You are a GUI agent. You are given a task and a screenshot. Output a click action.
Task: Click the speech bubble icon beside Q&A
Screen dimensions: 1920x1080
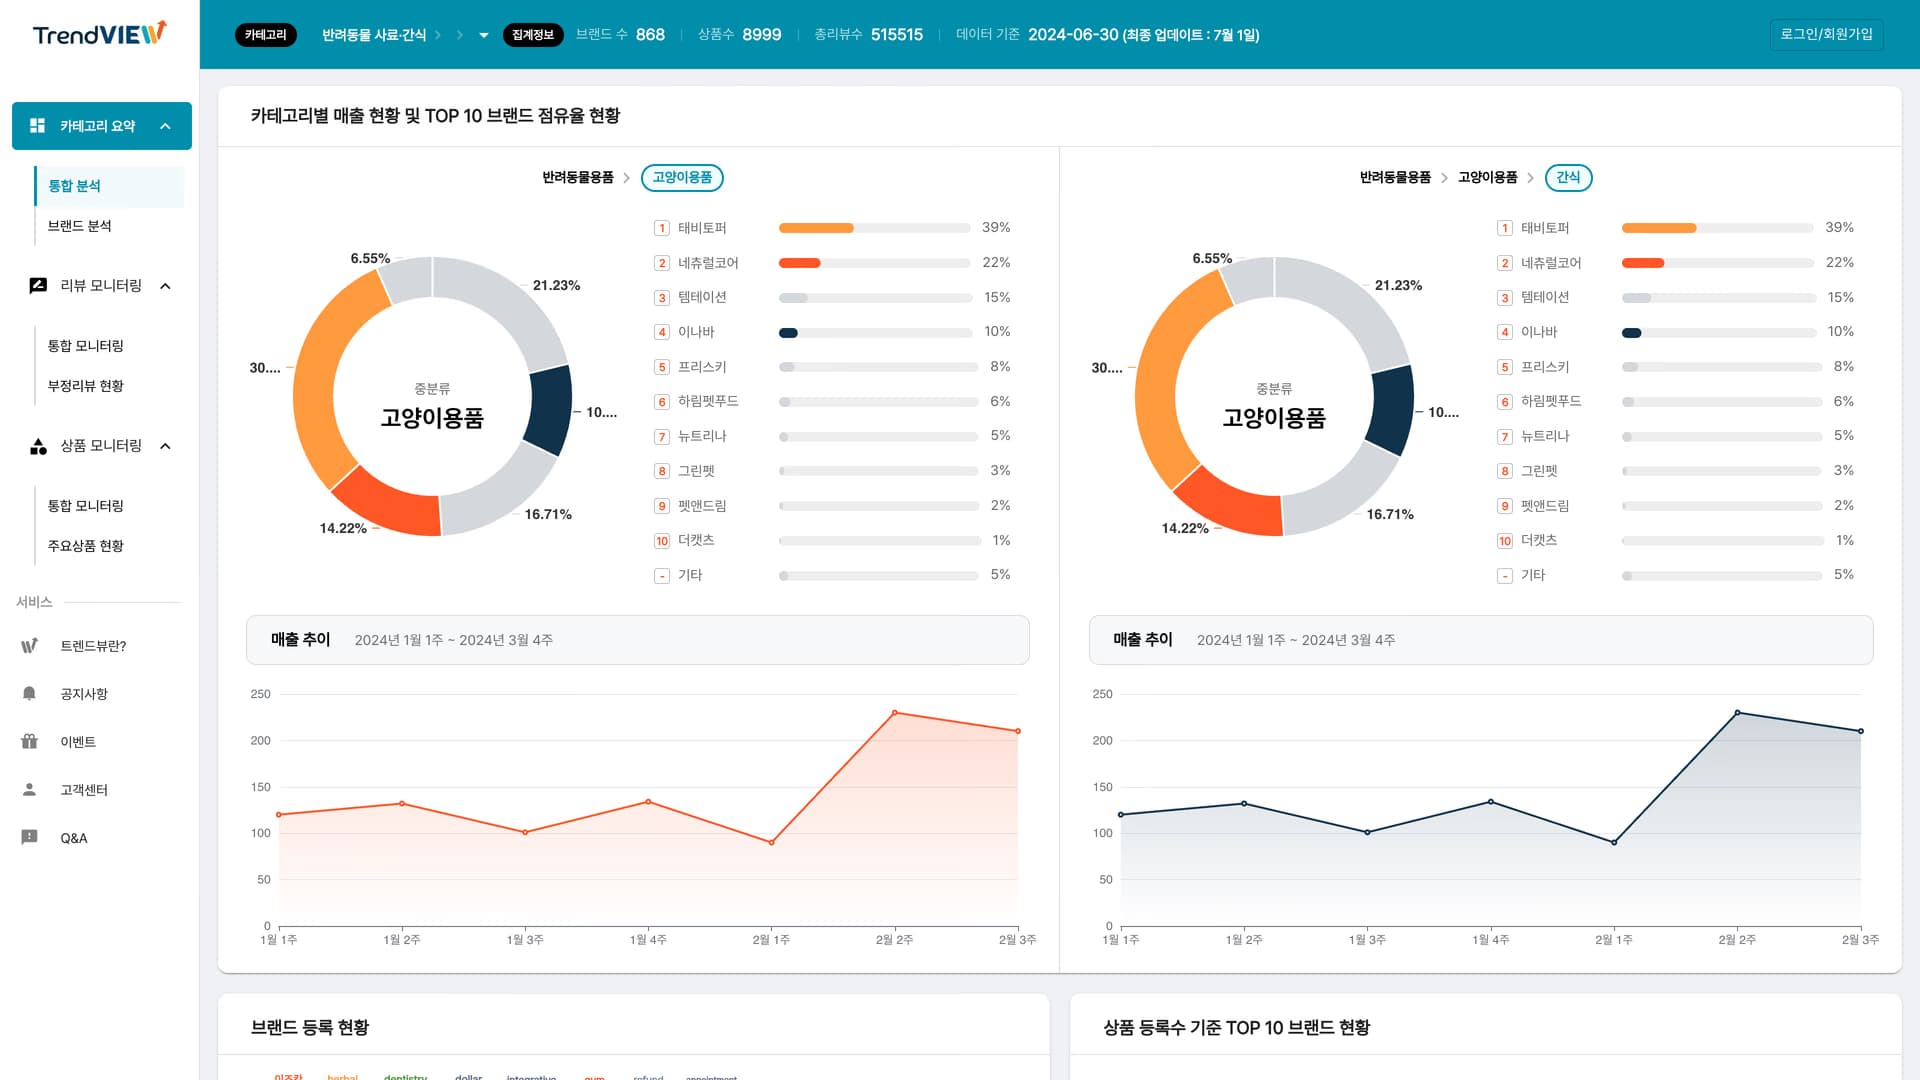click(29, 838)
